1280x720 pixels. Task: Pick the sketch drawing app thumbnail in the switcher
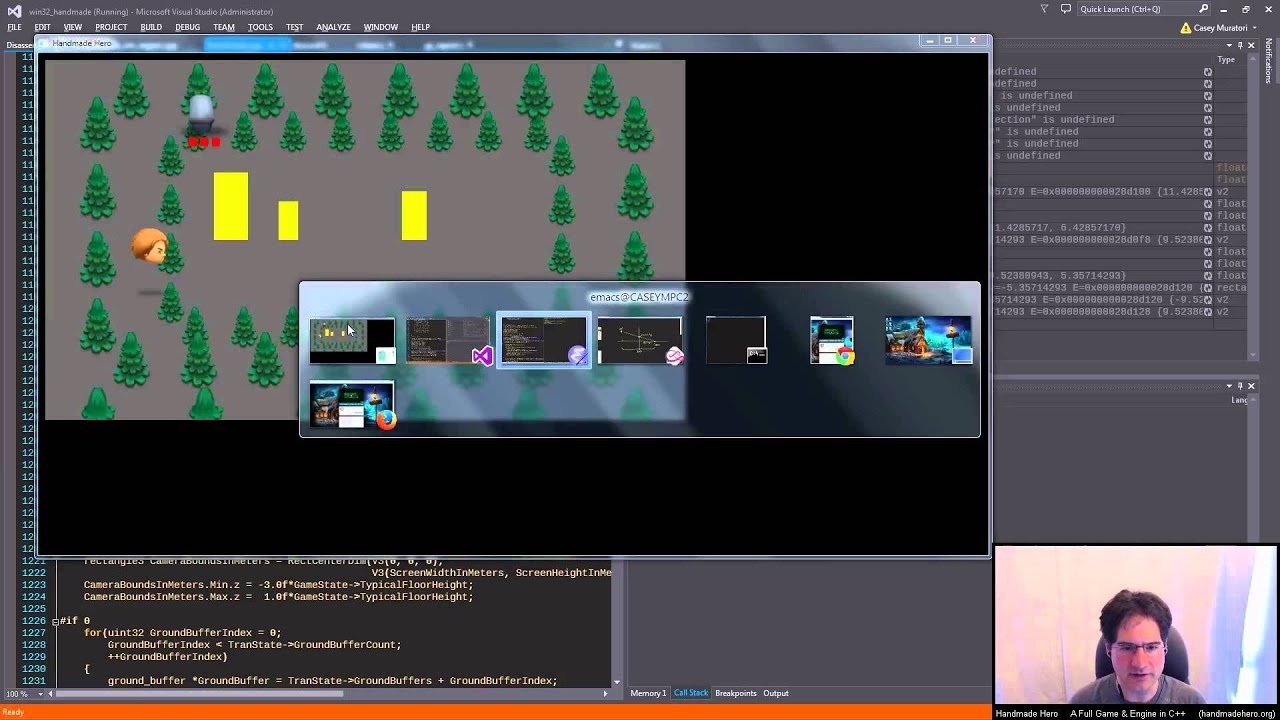[640, 341]
